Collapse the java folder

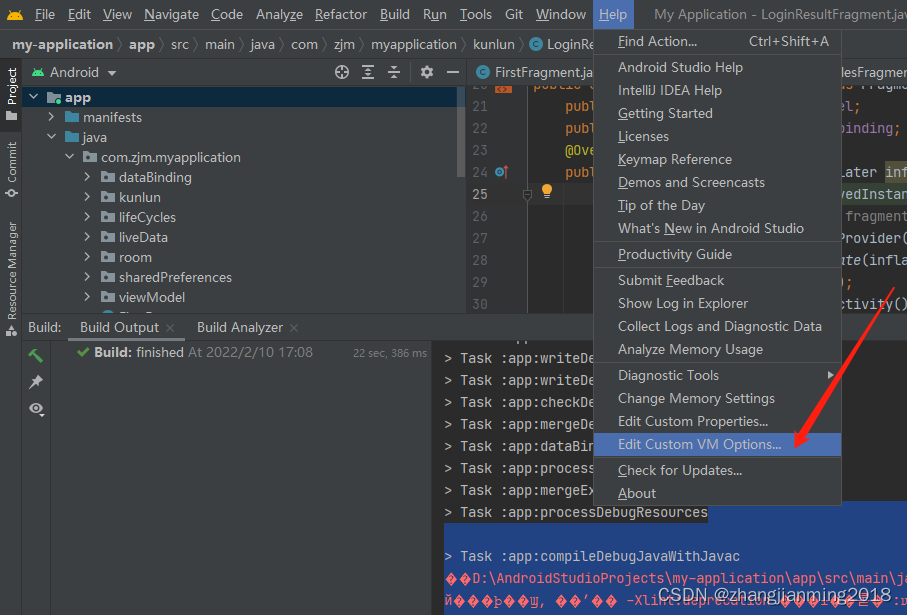51,137
